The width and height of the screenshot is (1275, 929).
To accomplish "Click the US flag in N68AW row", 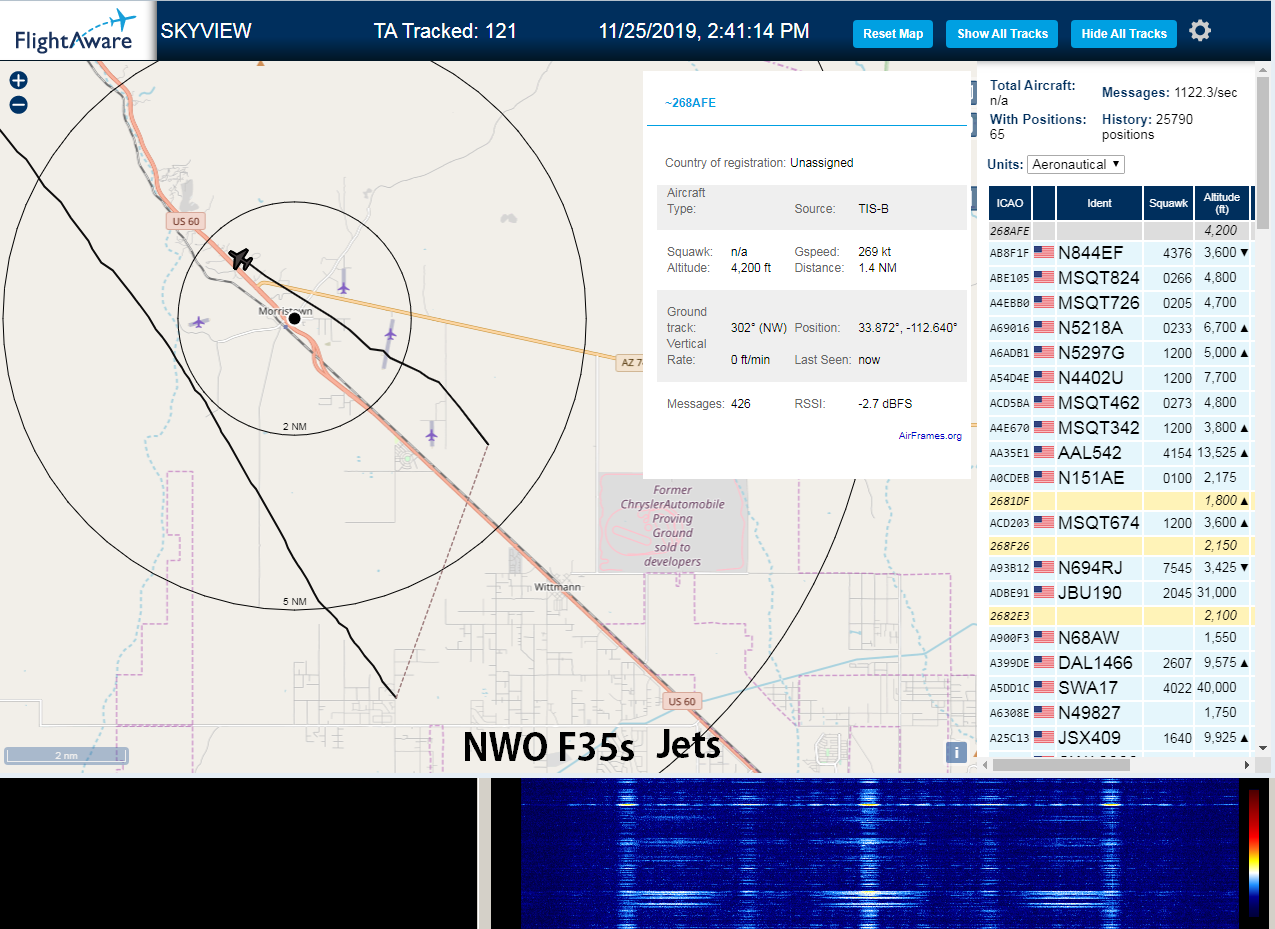I will tap(1044, 638).
